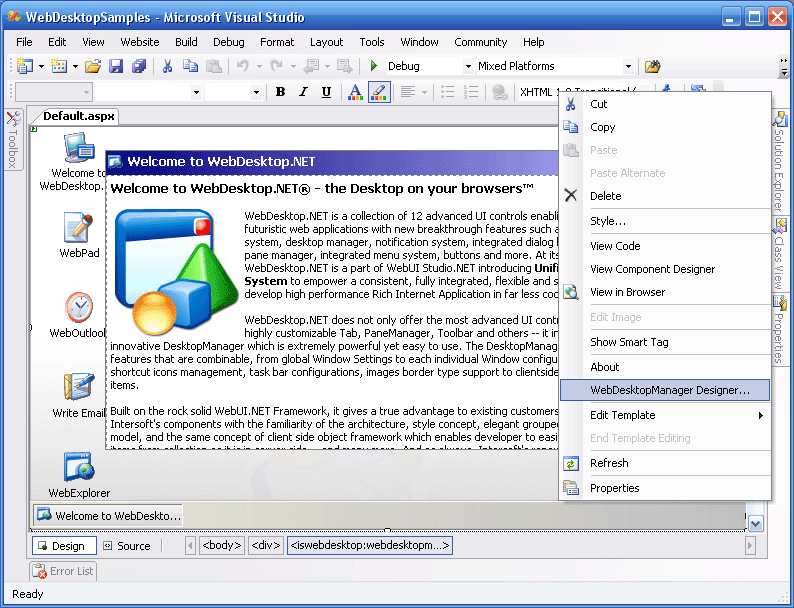Toggle Underline formatting
The image size is (794, 608).
point(326,92)
